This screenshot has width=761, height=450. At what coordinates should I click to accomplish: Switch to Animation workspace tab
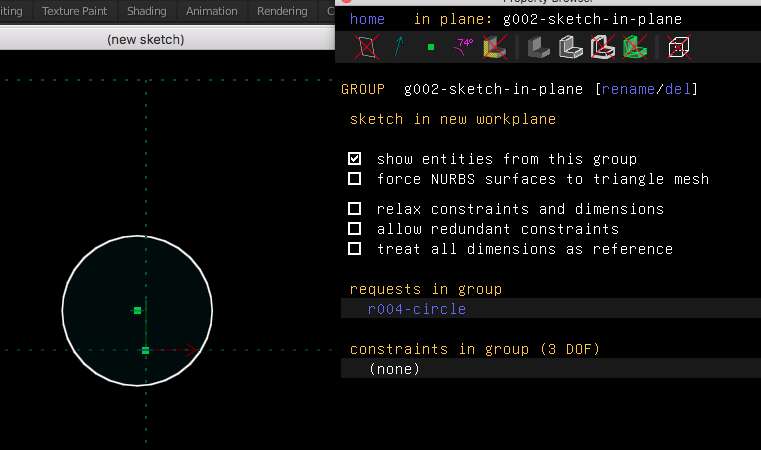tap(212, 11)
